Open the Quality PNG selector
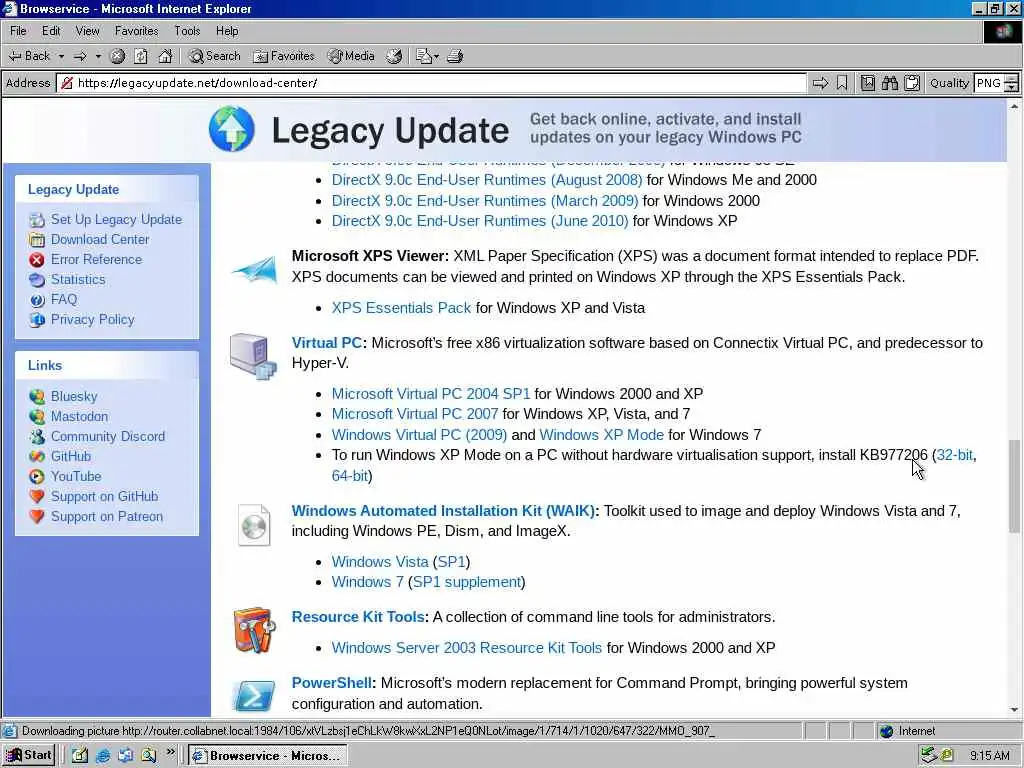Viewport: 1024px width, 768px height. (995, 83)
